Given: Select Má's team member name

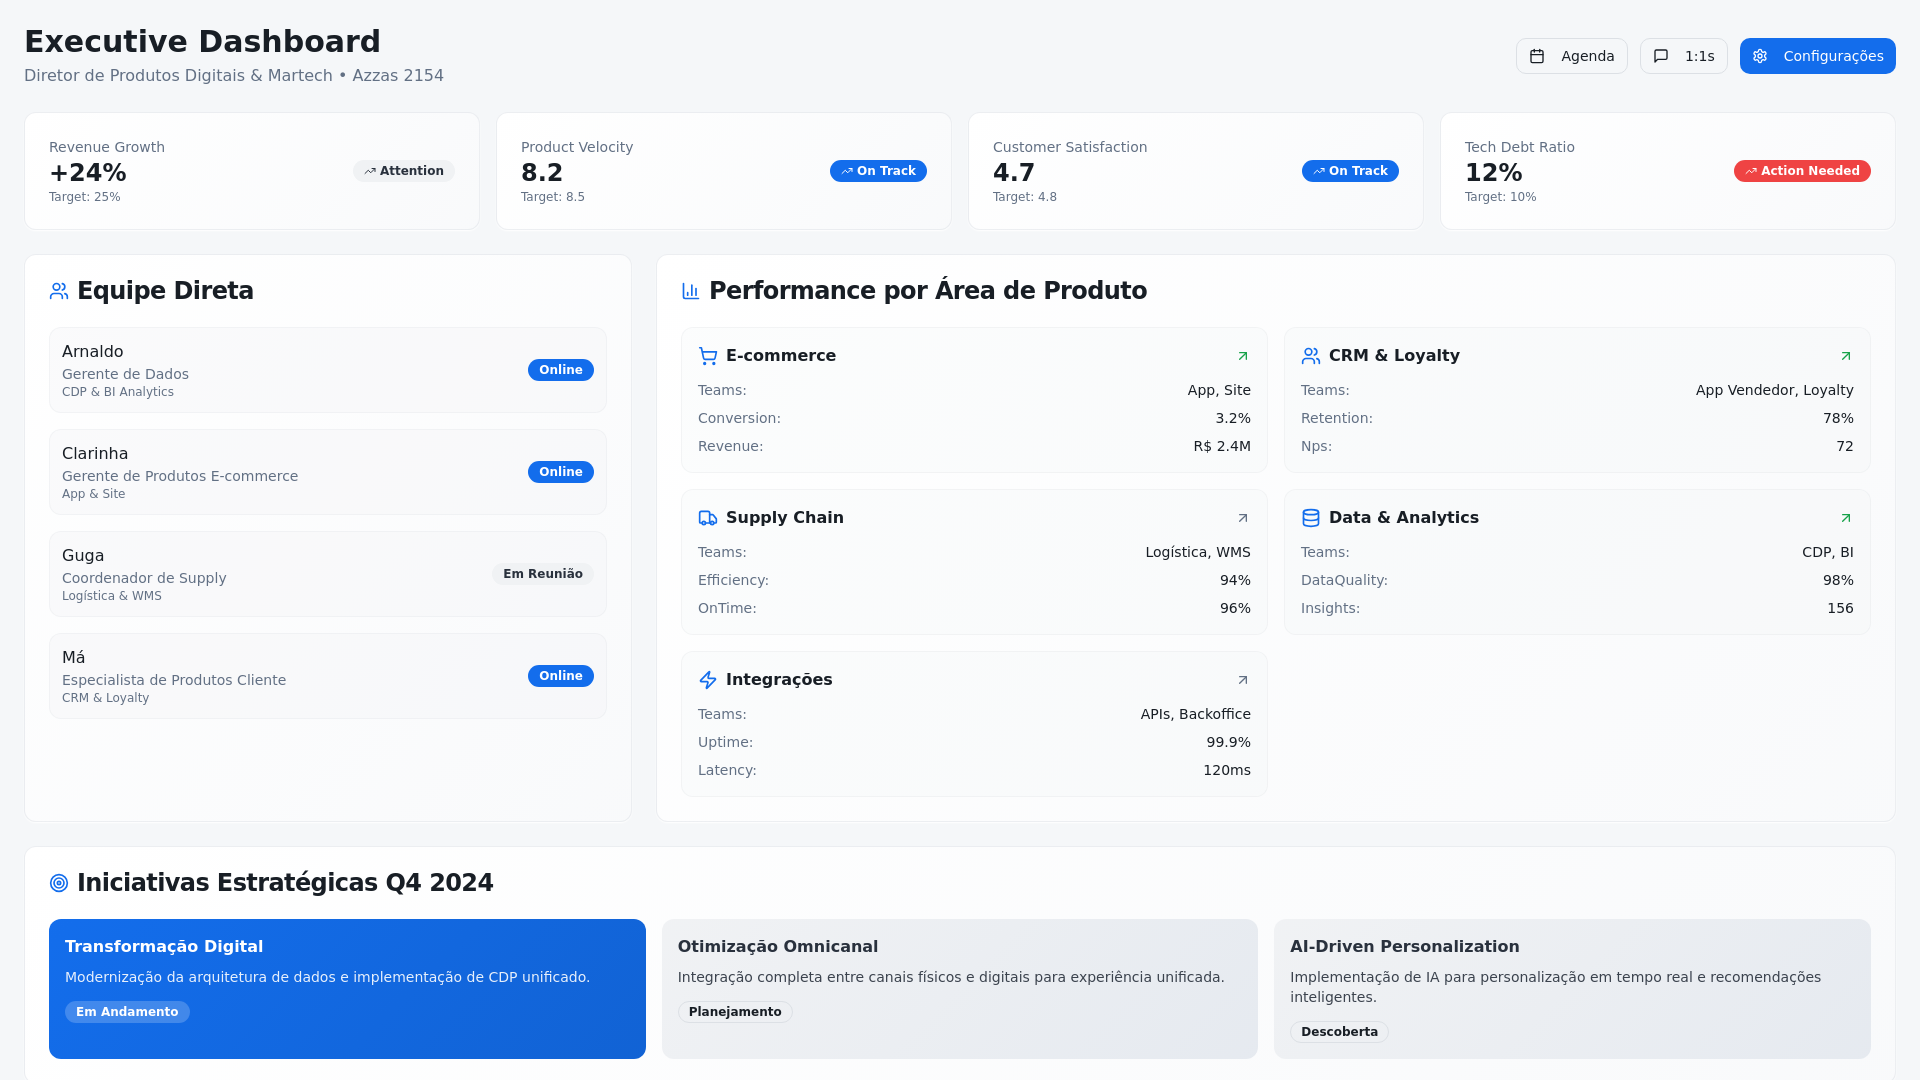Looking at the screenshot, I should tap(74, 657).
